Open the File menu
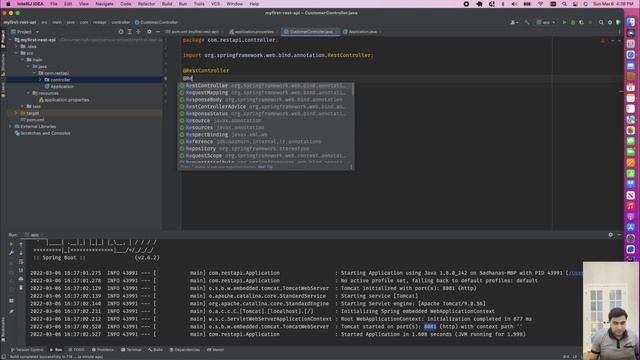Screen dimensions: 640x360 tap(54, 4)
